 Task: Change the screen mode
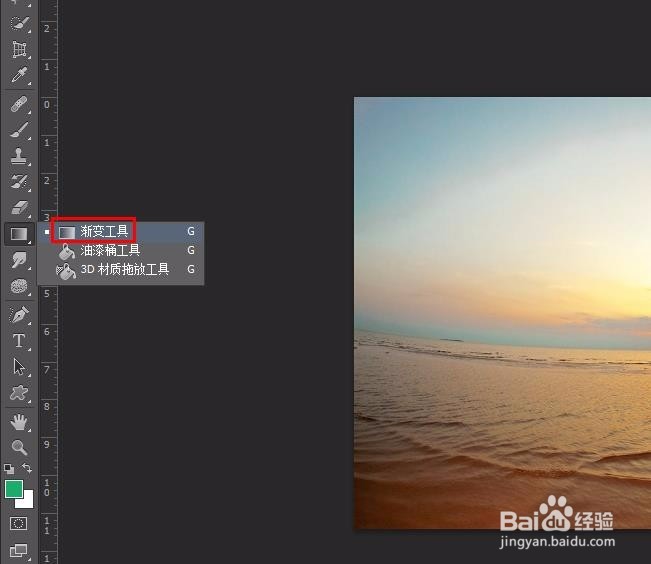[18, 551]
